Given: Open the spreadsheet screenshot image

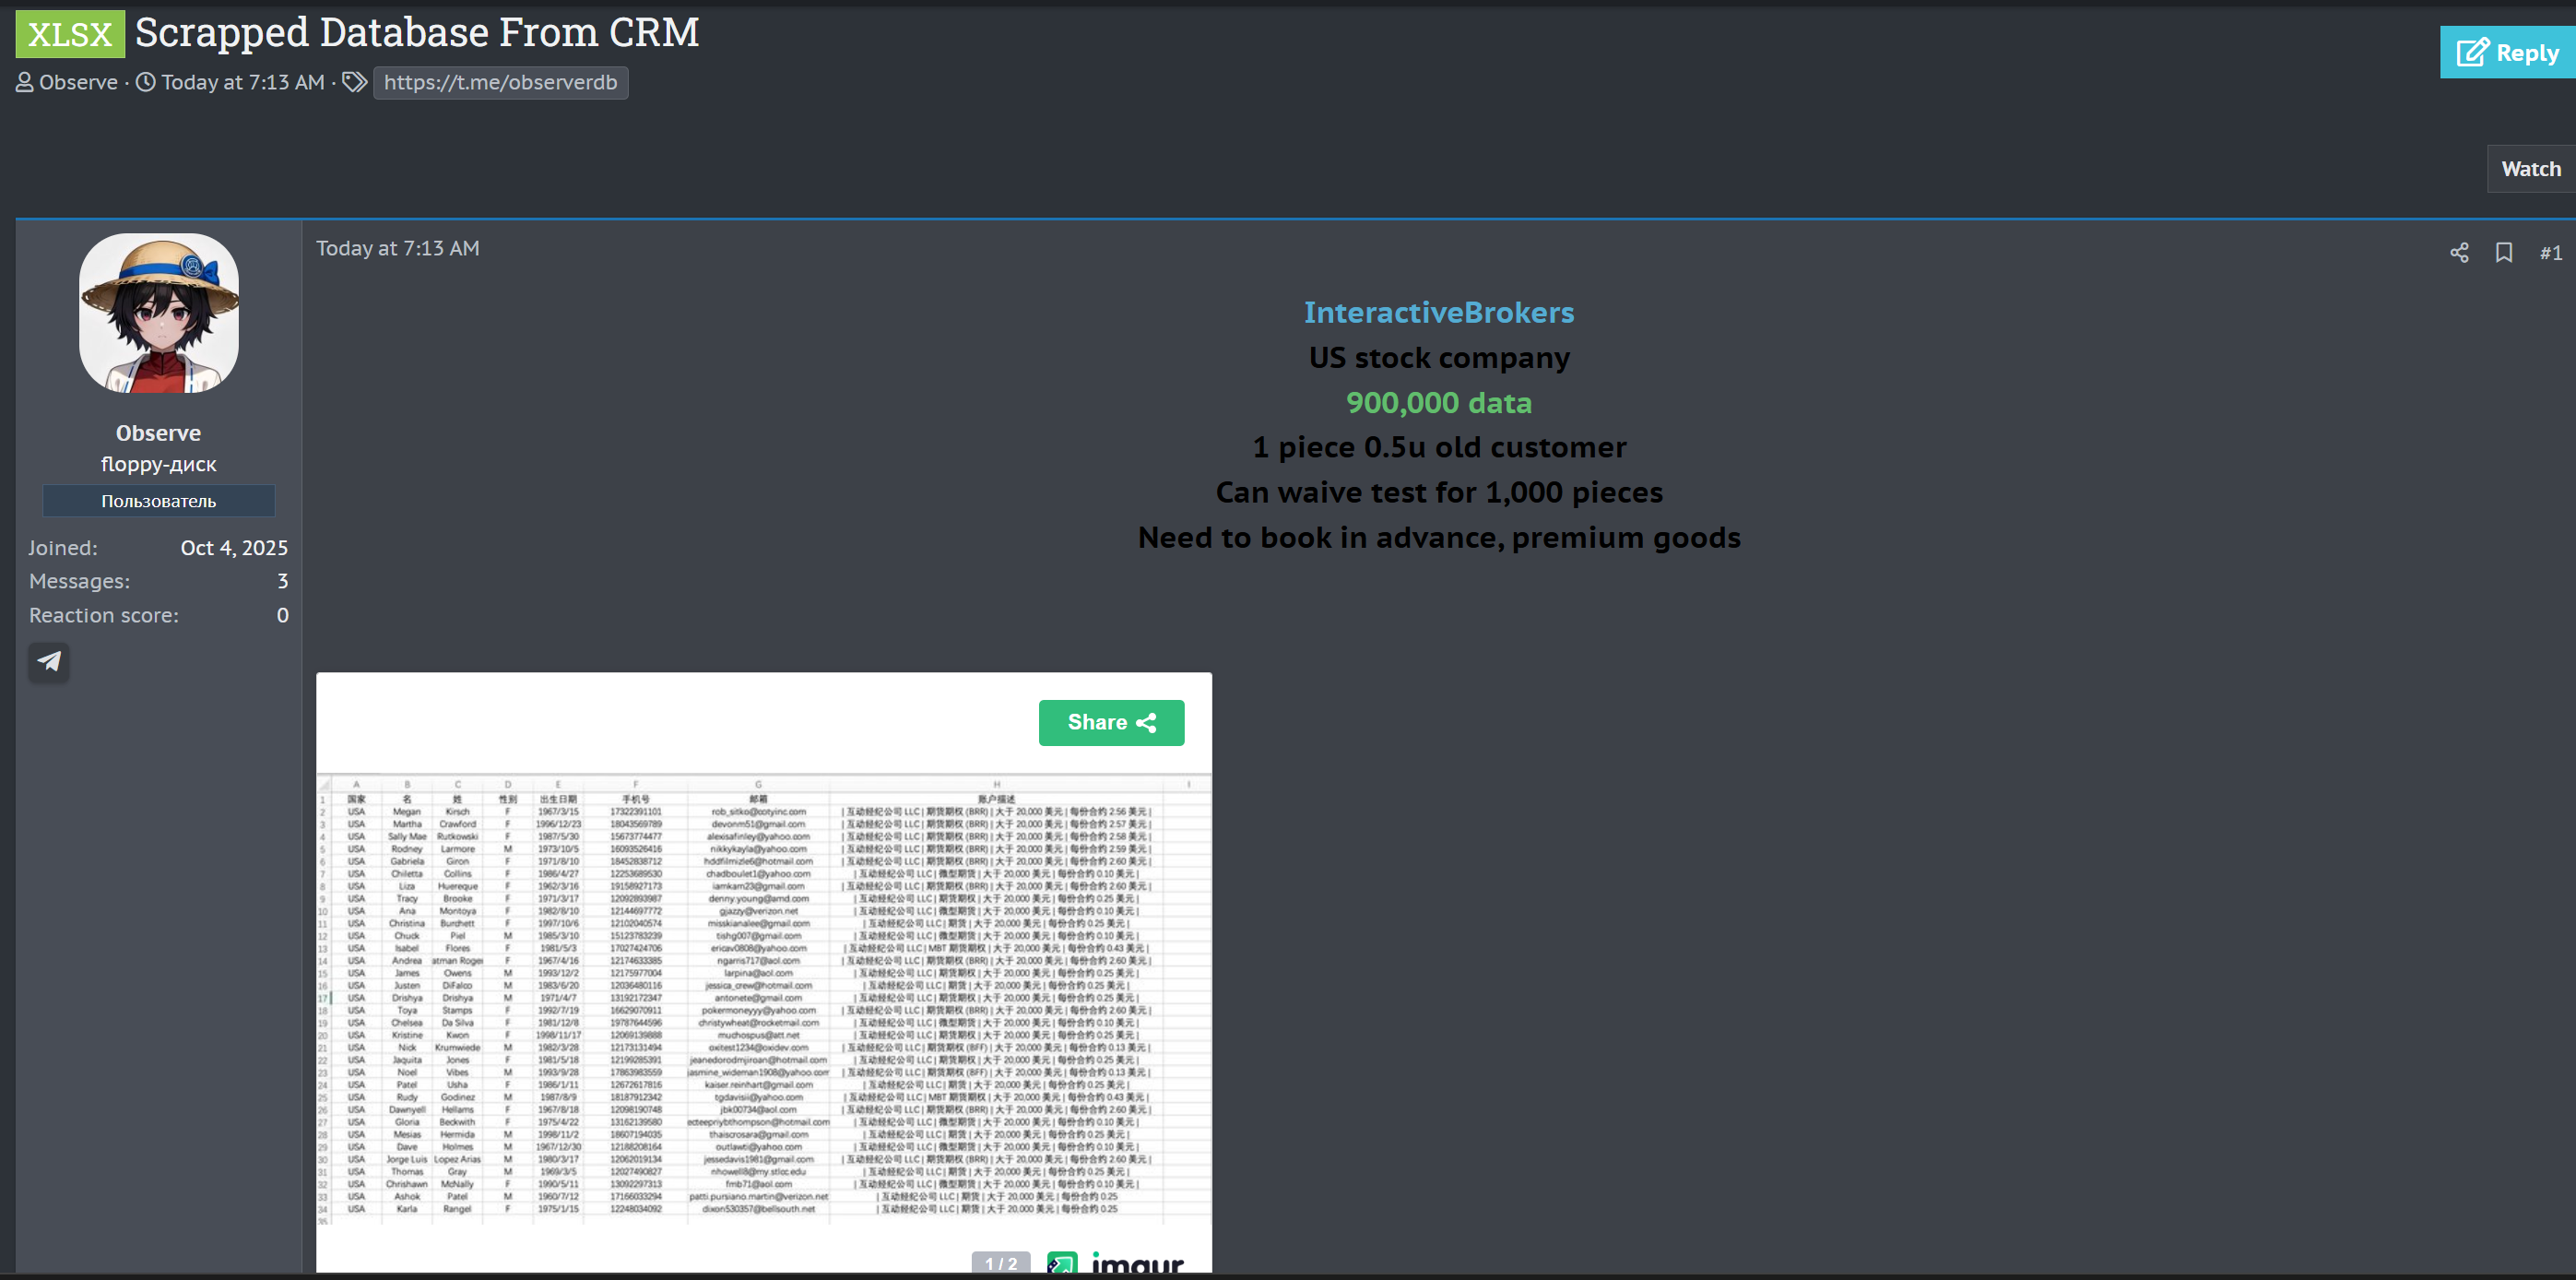Looking at the screenshot, I should click(x=764, y=1000).
